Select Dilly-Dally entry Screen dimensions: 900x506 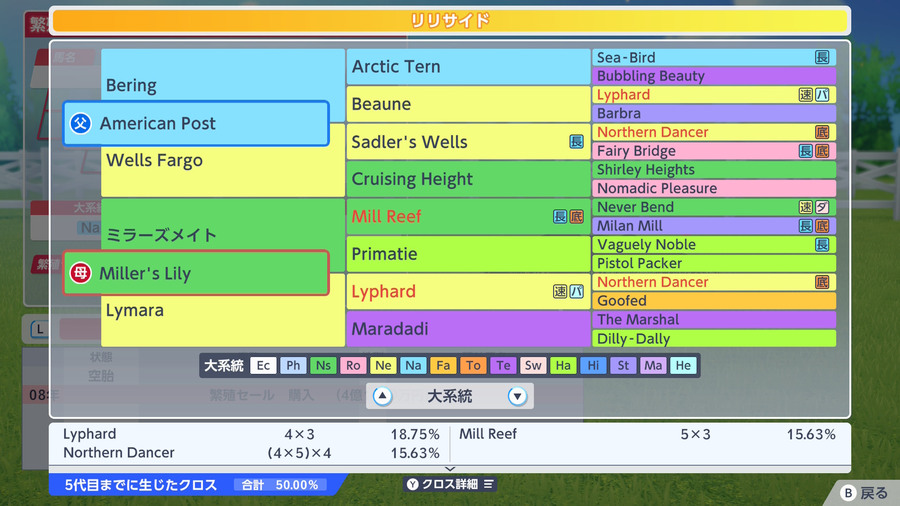[714, 338]
